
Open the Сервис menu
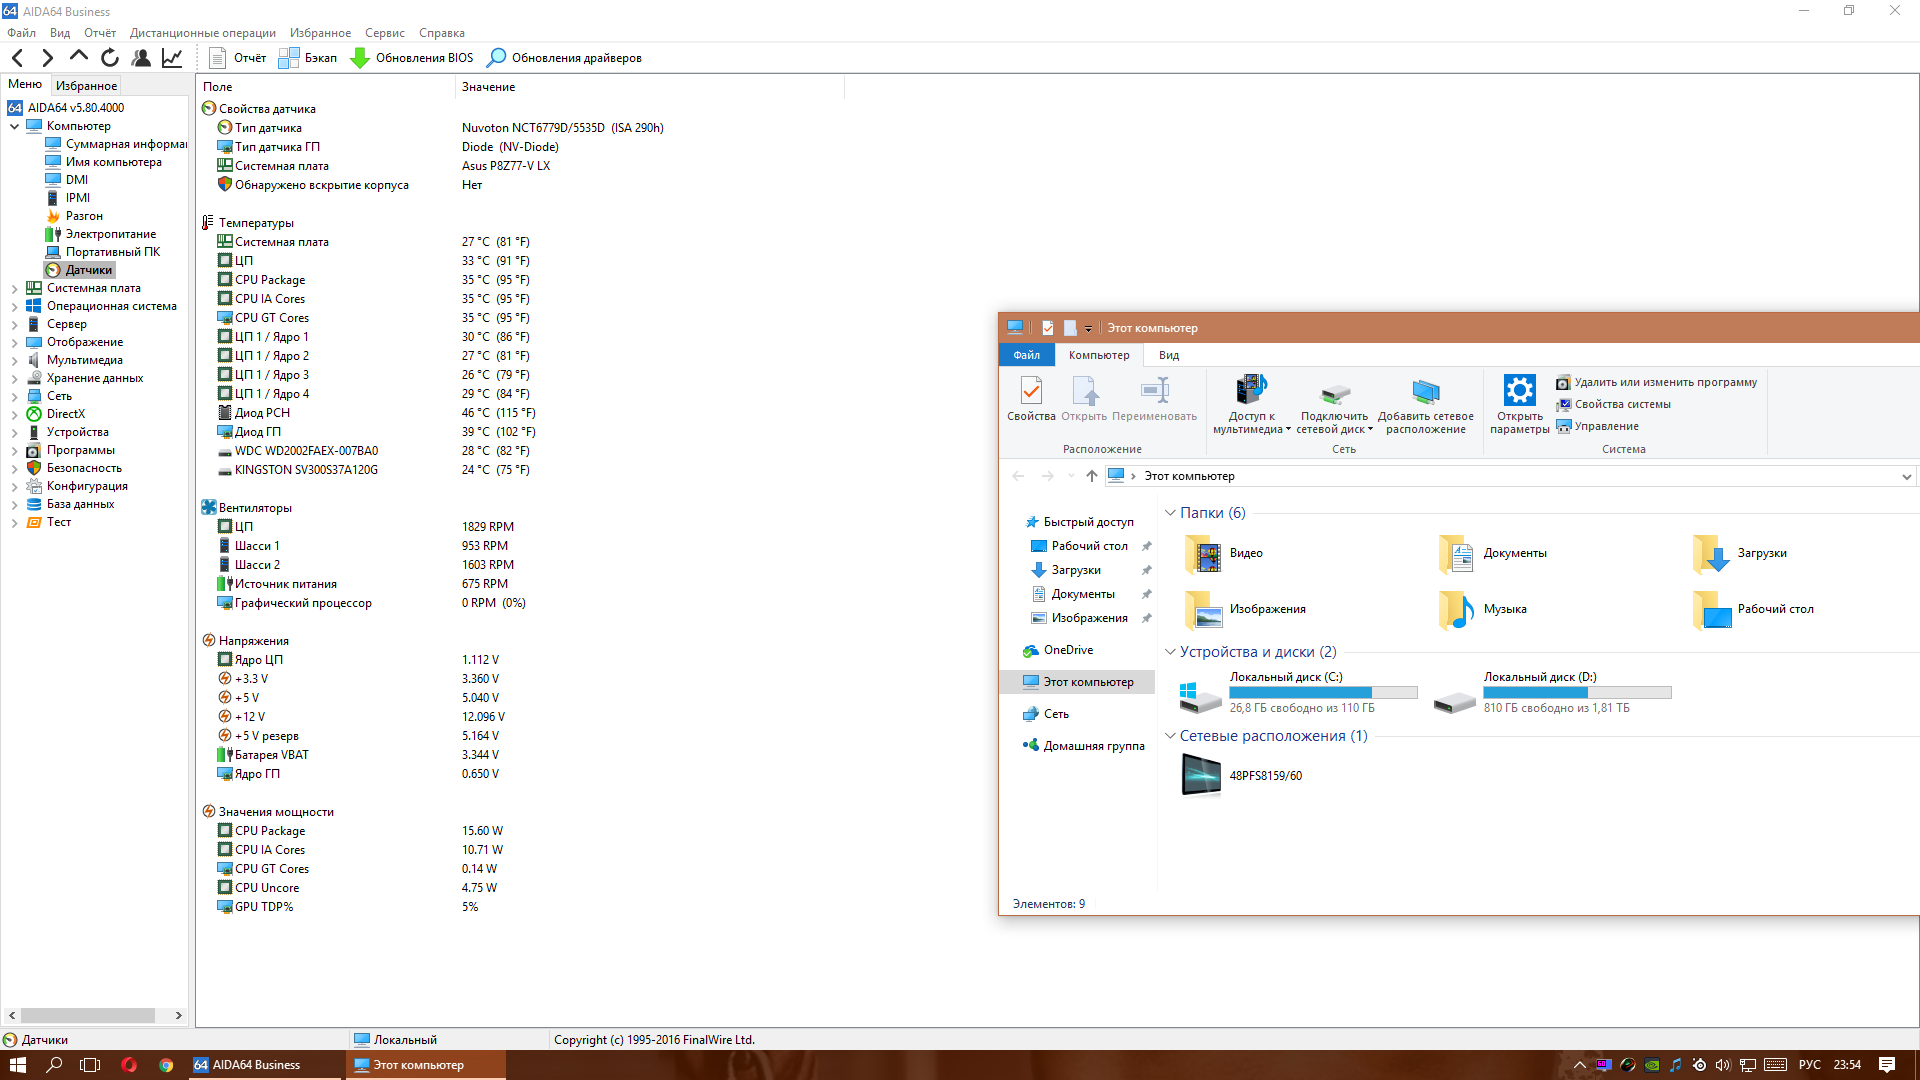pos(385,33)
